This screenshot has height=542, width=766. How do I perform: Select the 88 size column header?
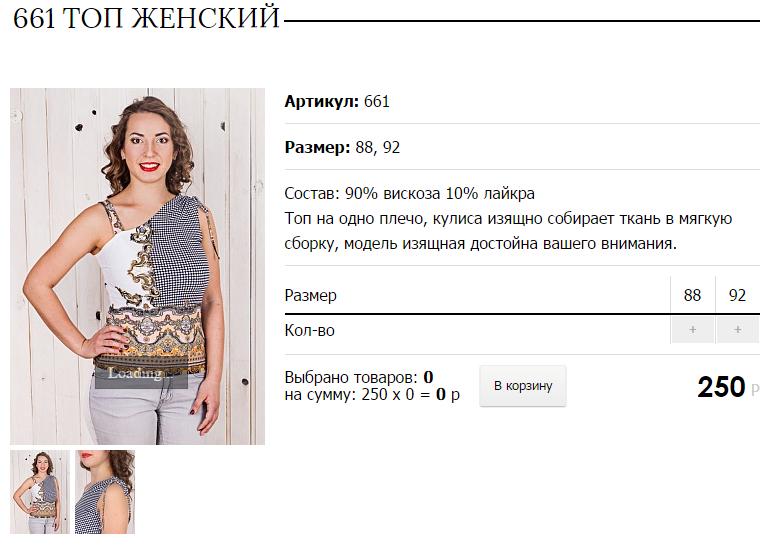click(x=693, y=295)
